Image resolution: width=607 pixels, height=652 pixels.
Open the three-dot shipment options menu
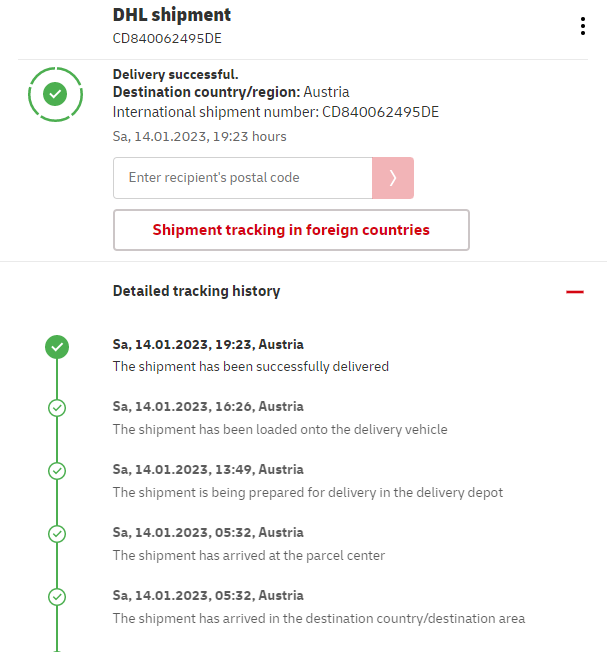582,26
